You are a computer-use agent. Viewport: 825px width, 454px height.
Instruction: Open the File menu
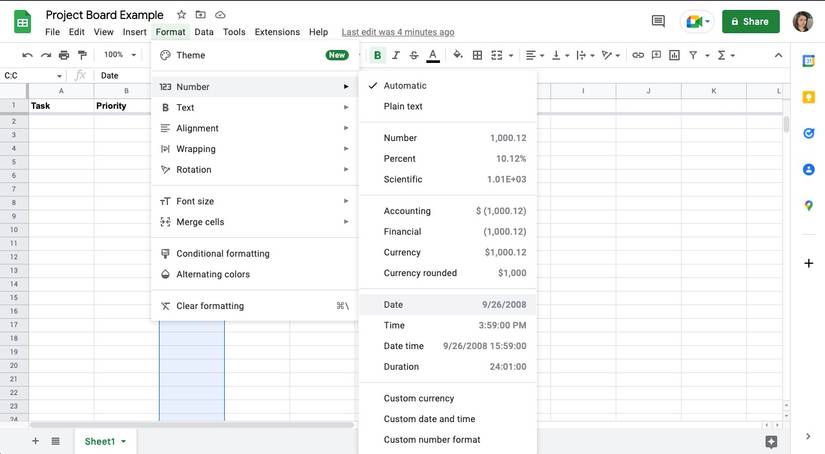coord(52,32)
